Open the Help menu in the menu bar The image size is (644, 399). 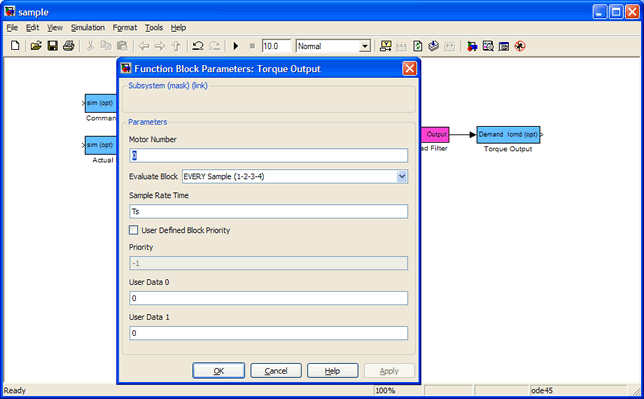tap(178, 28)
